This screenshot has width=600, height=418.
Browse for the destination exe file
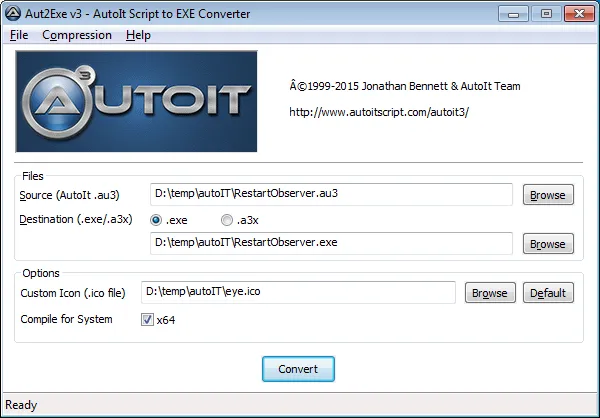tap(548, 244)
